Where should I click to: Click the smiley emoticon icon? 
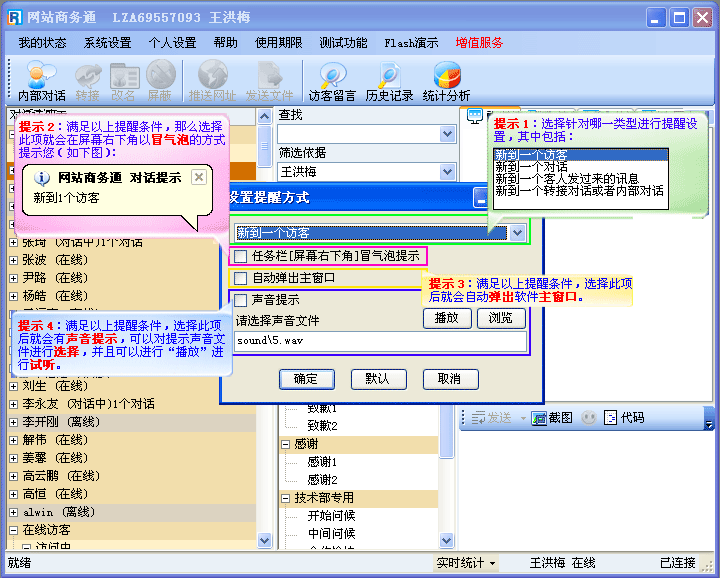589,417
